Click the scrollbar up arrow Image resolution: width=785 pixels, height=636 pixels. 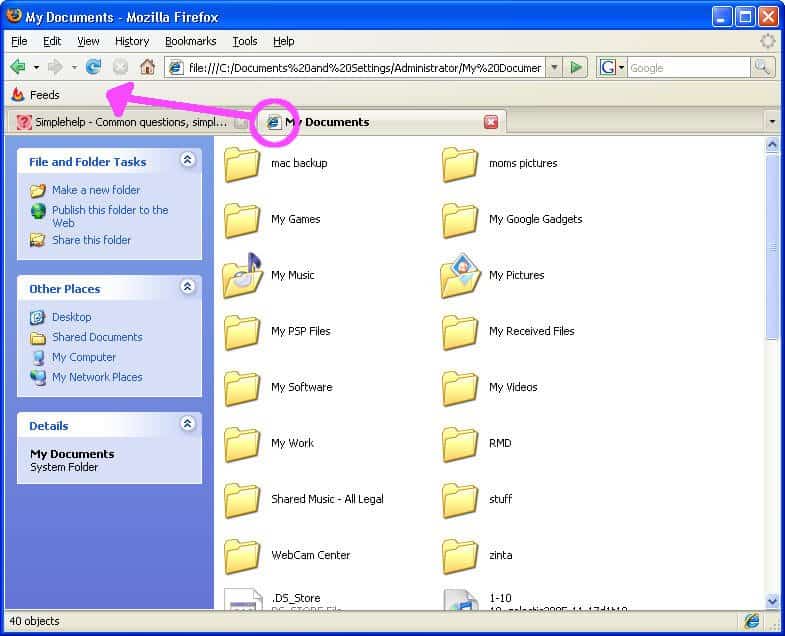coord(772,145)
